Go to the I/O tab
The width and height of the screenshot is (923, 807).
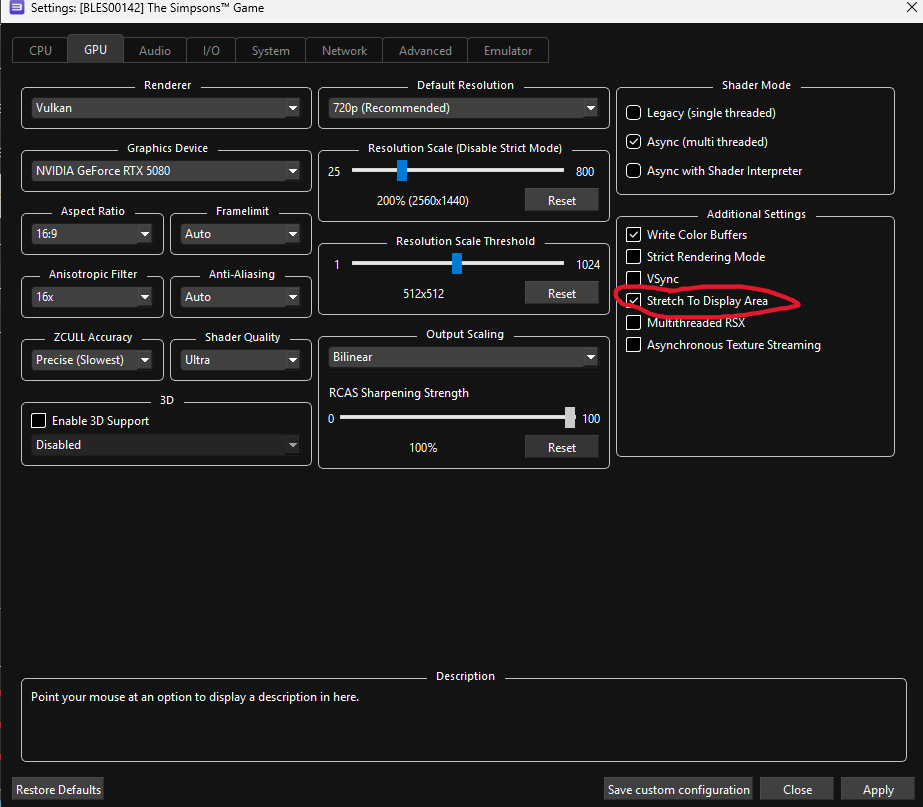(x=211, y=51)
